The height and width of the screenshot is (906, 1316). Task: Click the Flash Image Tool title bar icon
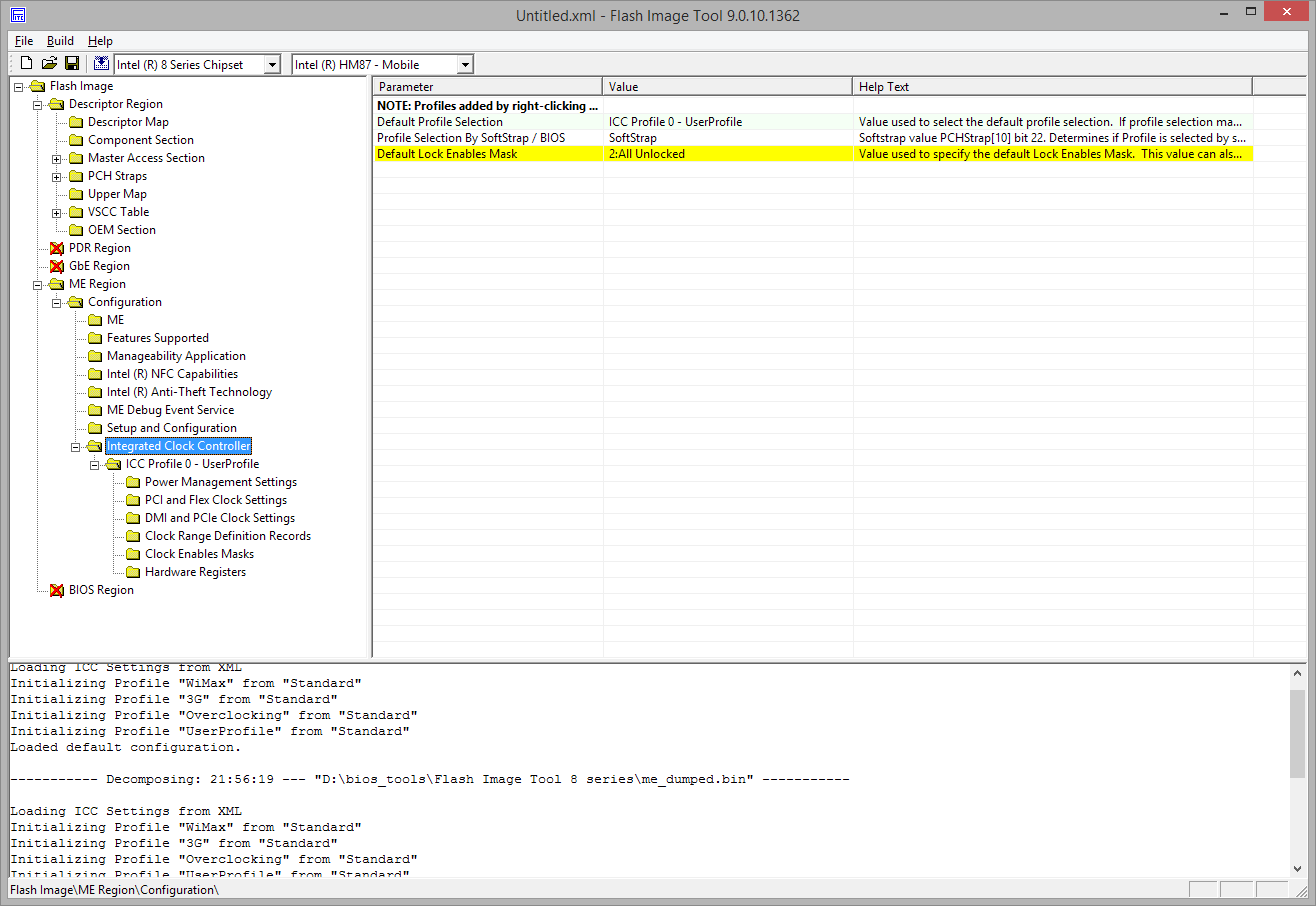pyautogui.click(x=18, y=15)
